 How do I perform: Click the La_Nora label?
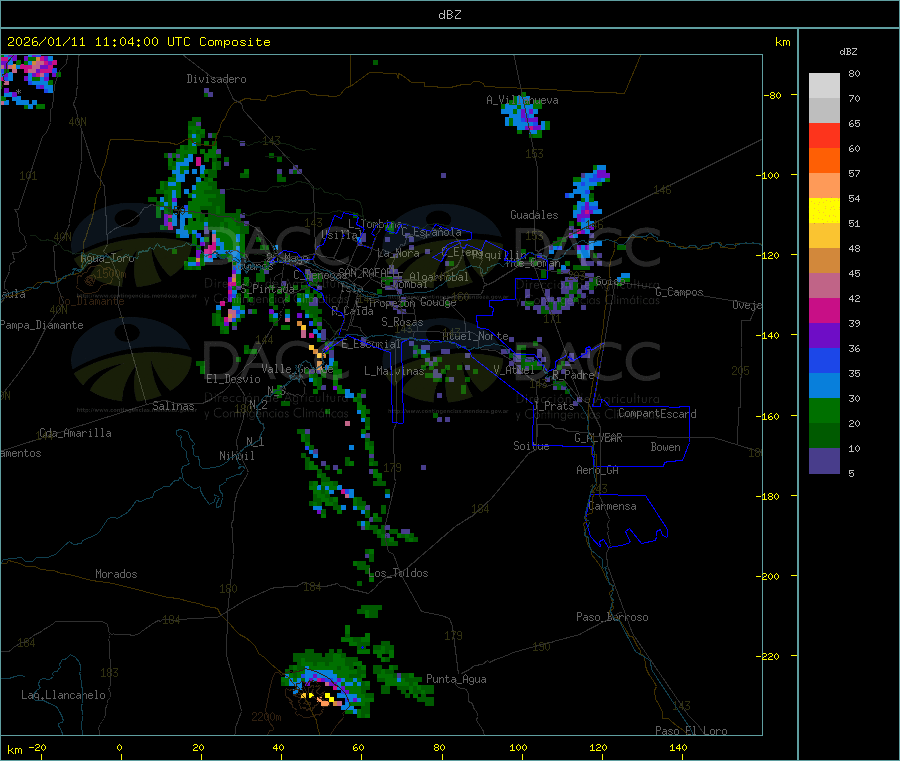tap(398, 253)
